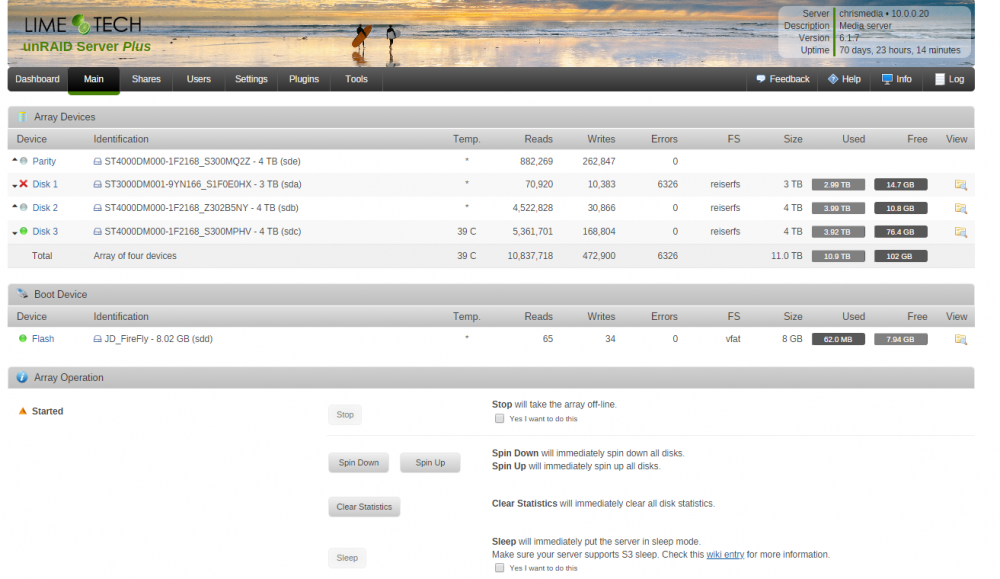Open the View folder icon for Disk 3
The height and width of the screenshot is (579, 1000).
point(960,232)
